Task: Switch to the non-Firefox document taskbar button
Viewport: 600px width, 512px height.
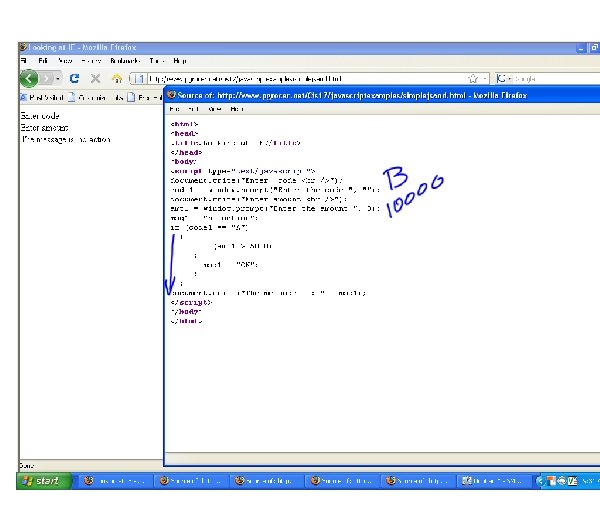Action: [495, 481]
